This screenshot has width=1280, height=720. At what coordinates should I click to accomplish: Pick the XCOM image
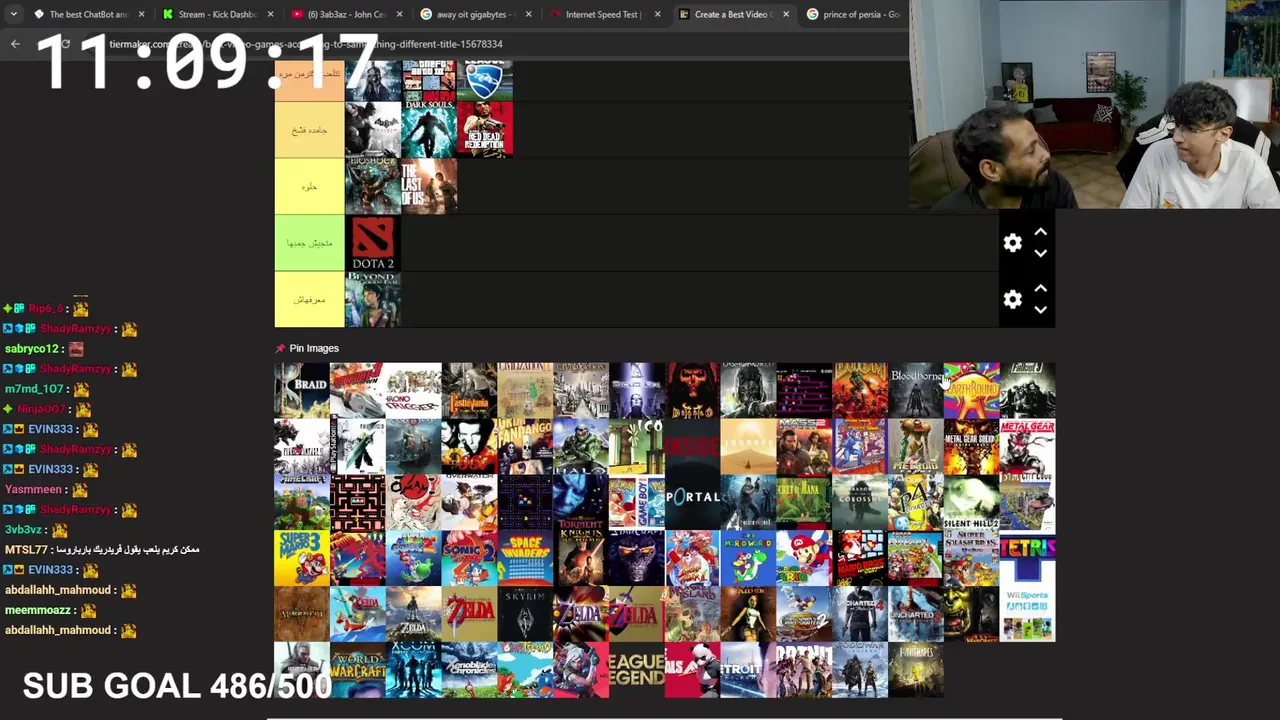tap(414, 670)
